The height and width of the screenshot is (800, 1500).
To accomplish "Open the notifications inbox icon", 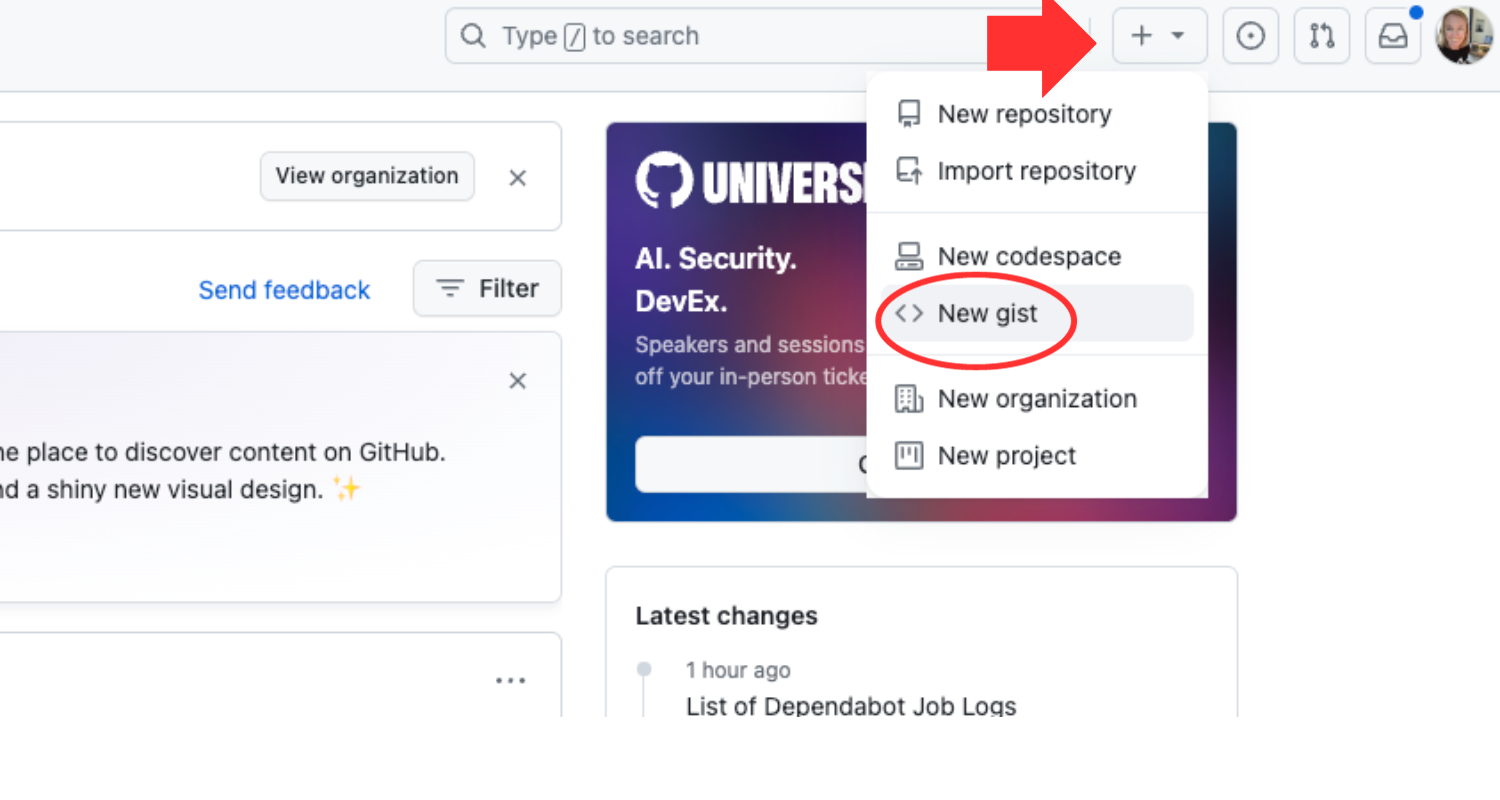I will [x=1393, y=36].
